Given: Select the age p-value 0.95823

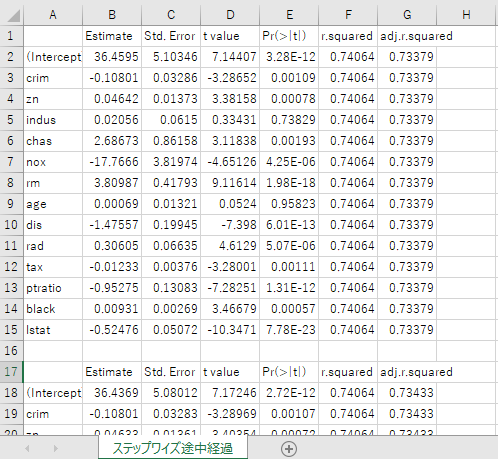Looking at the screenshot, I should coord(289,204).
